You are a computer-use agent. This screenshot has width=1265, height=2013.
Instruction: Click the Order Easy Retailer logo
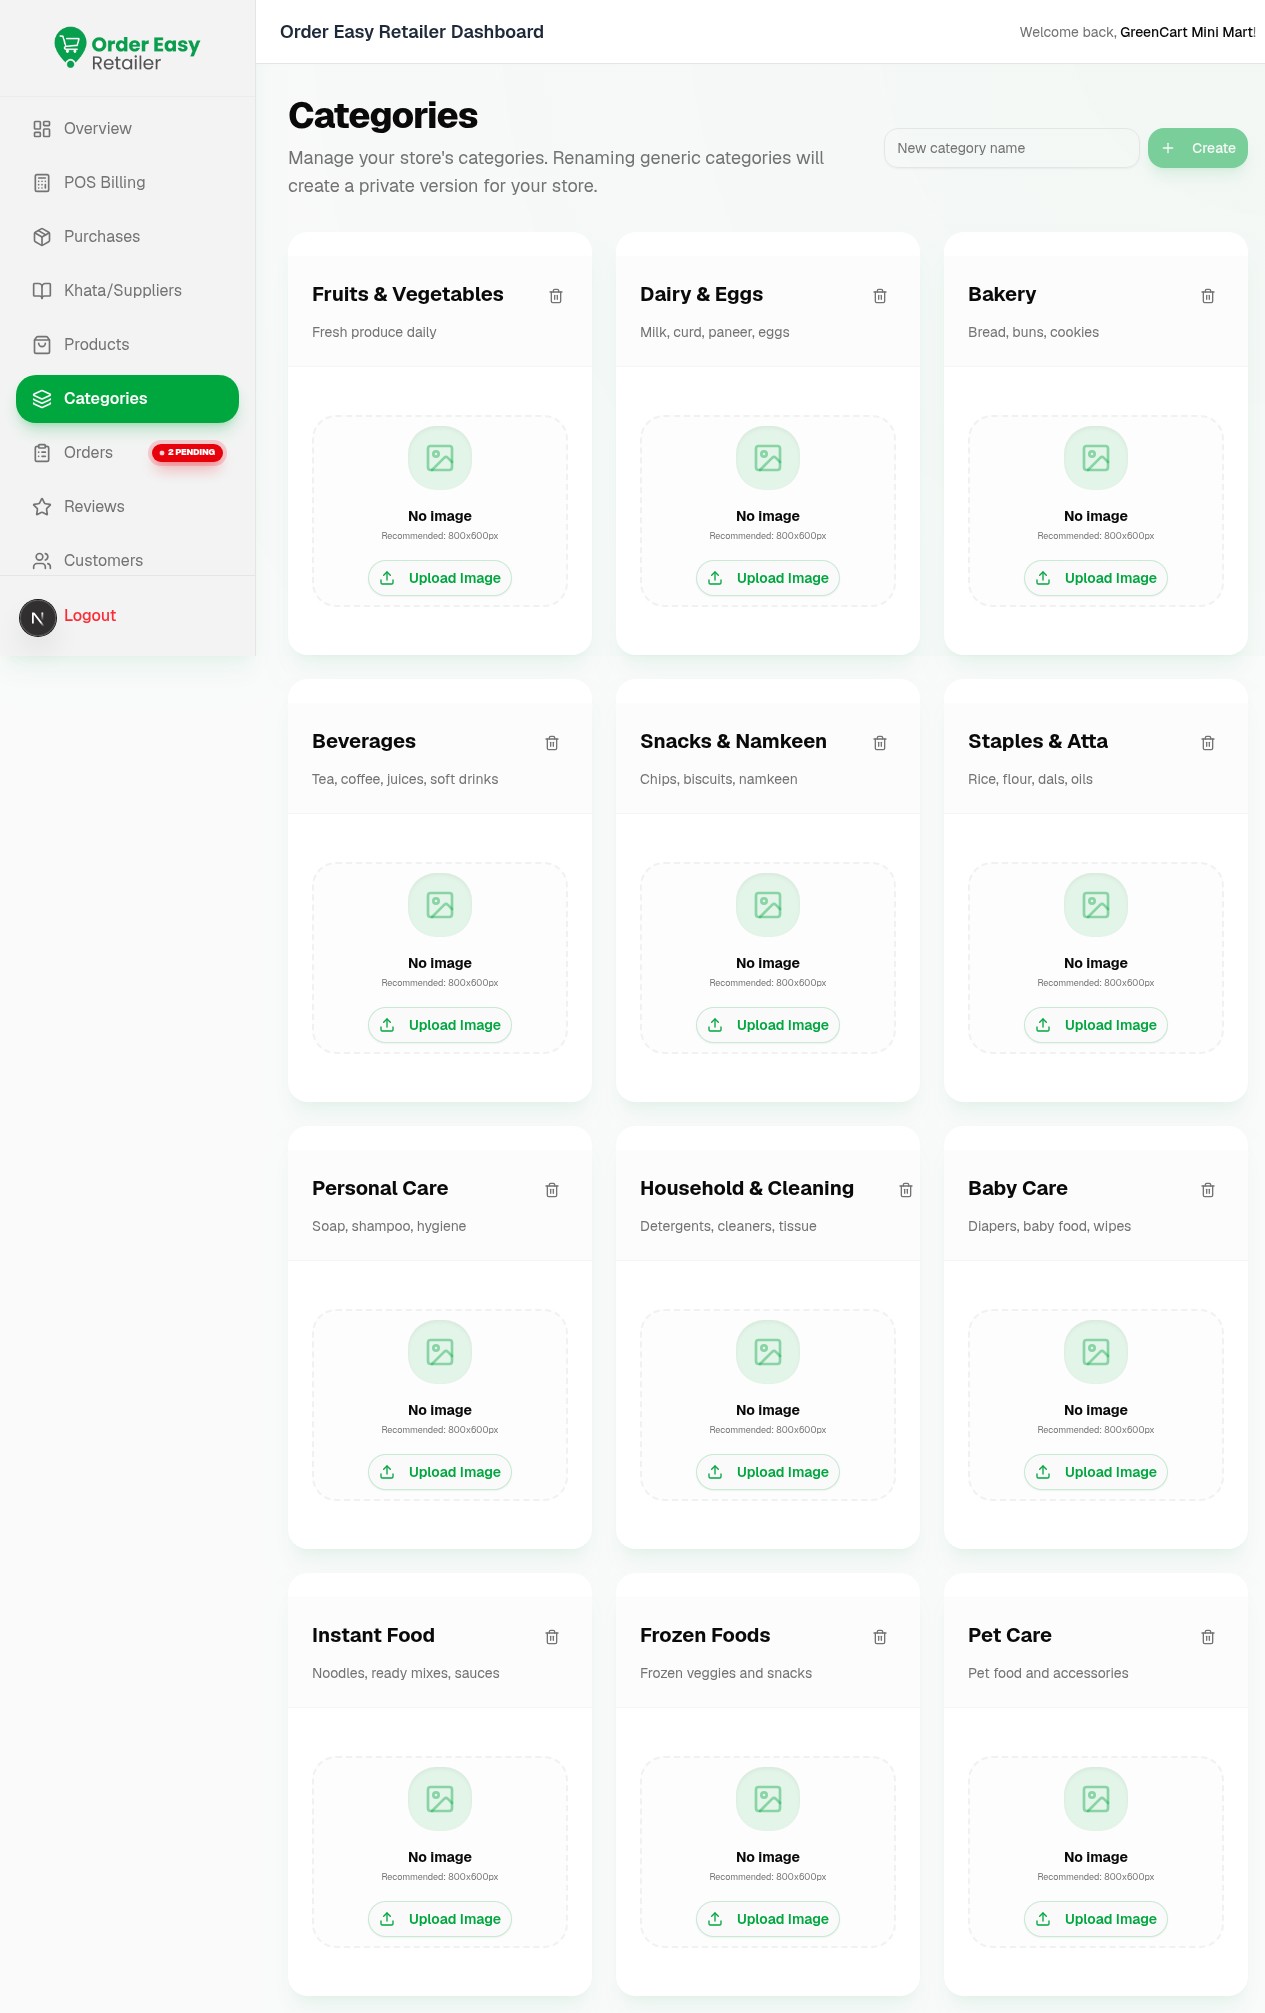[127, 48]
